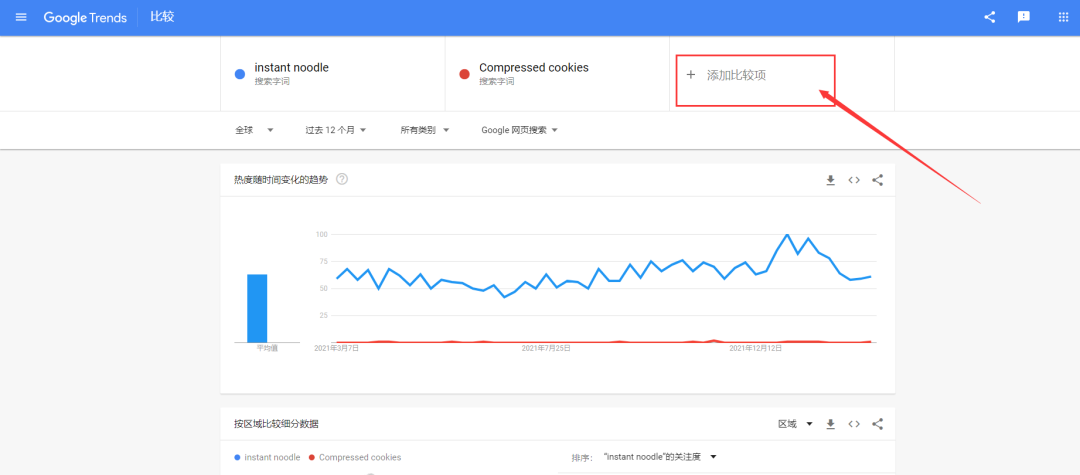Click Compressed cookies legend in regional section
Viewport: 1080px width, 475px height.
355,457
